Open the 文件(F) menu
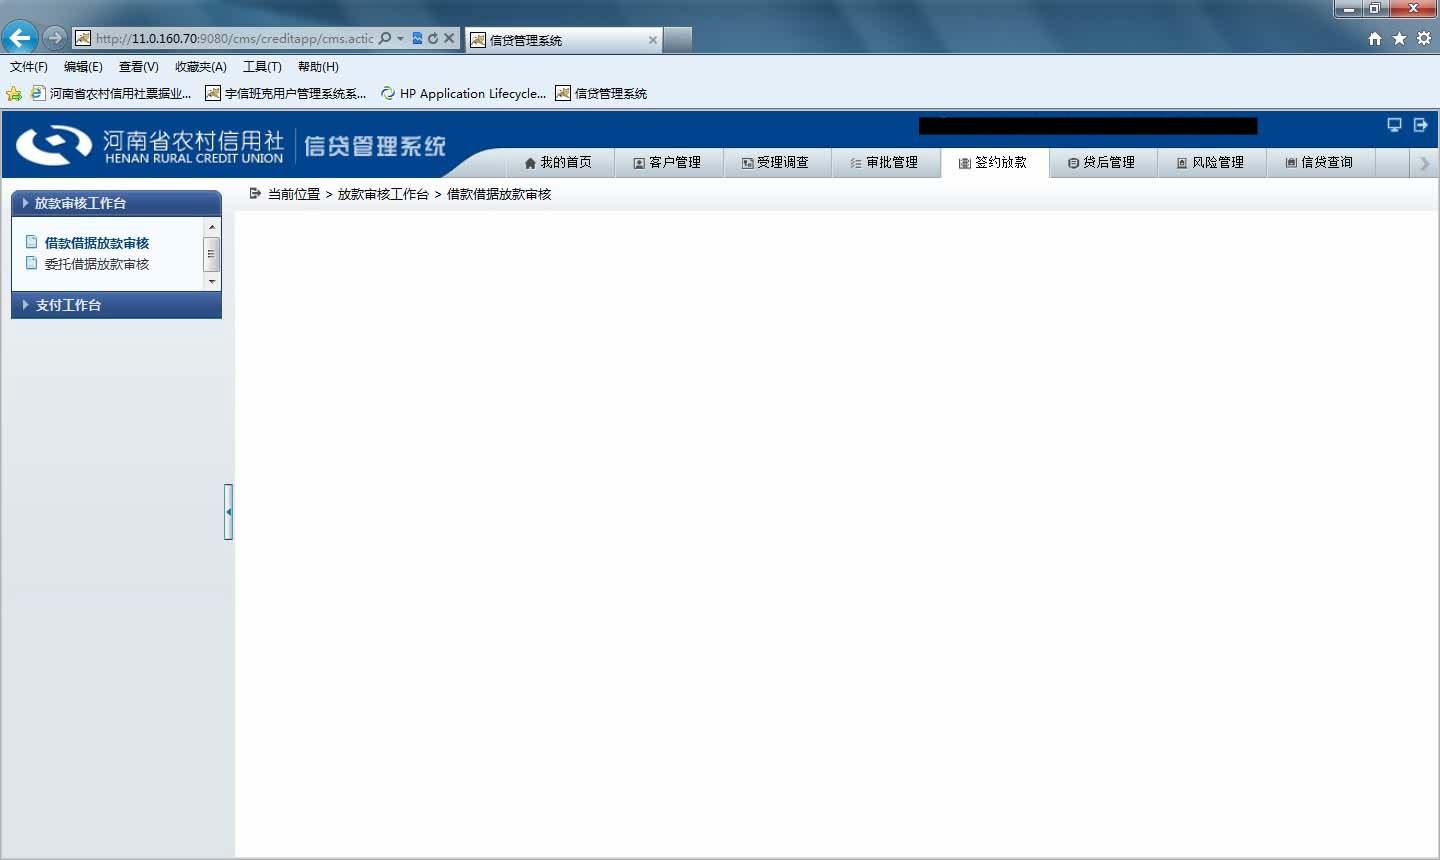The height and width of the screenshot is (860, 1440). (29, 67)
